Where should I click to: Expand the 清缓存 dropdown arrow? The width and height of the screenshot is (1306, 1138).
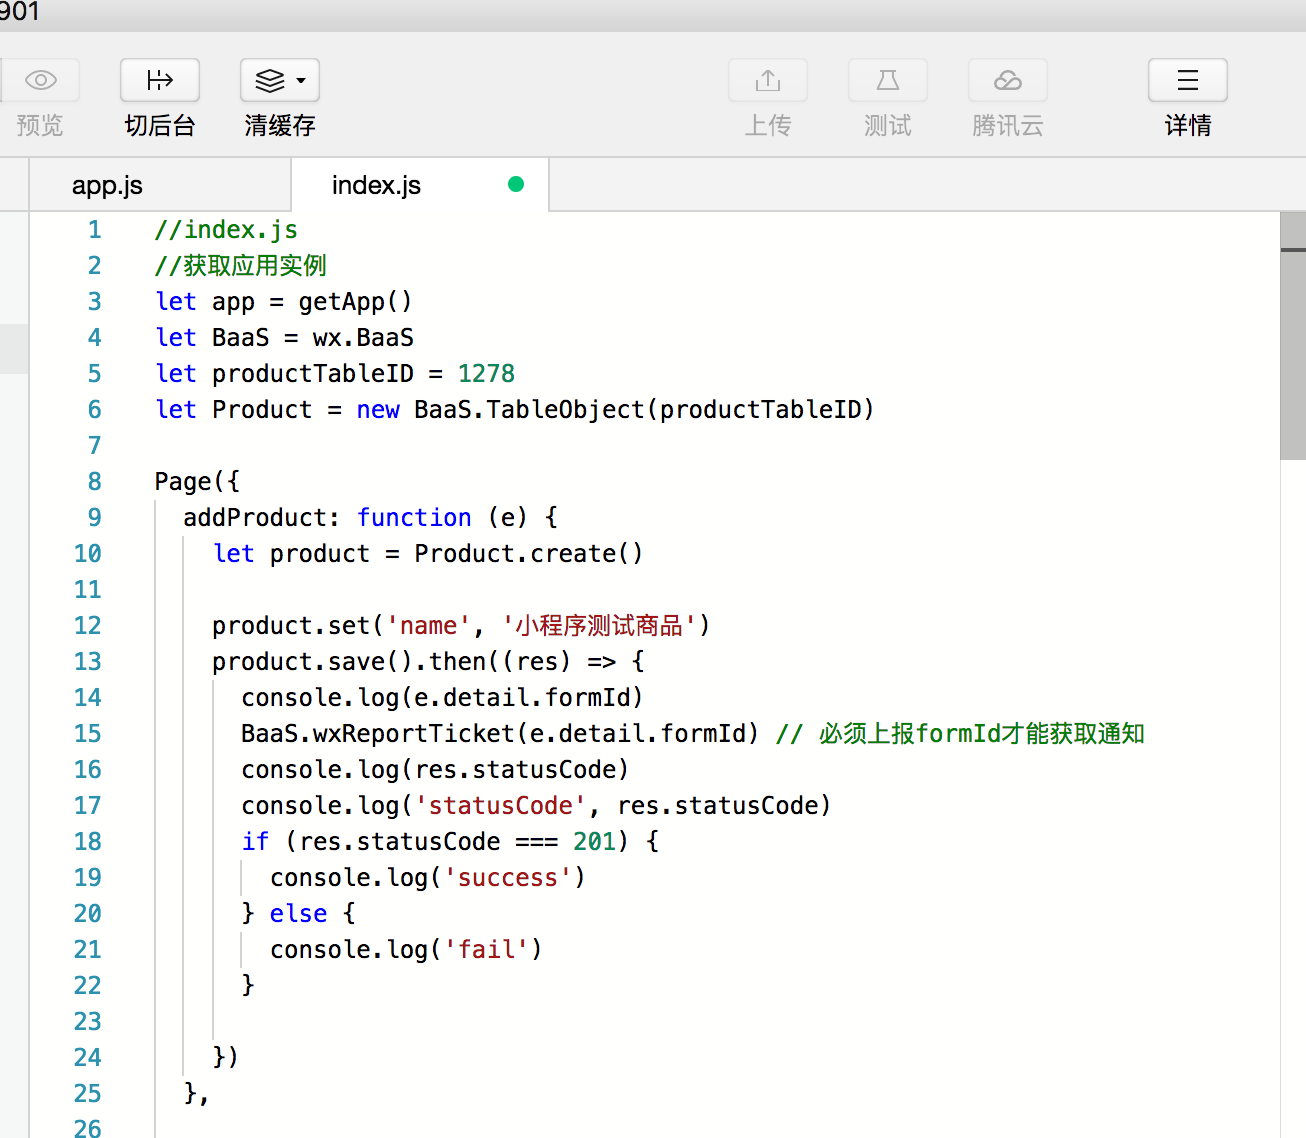point(301,81)
